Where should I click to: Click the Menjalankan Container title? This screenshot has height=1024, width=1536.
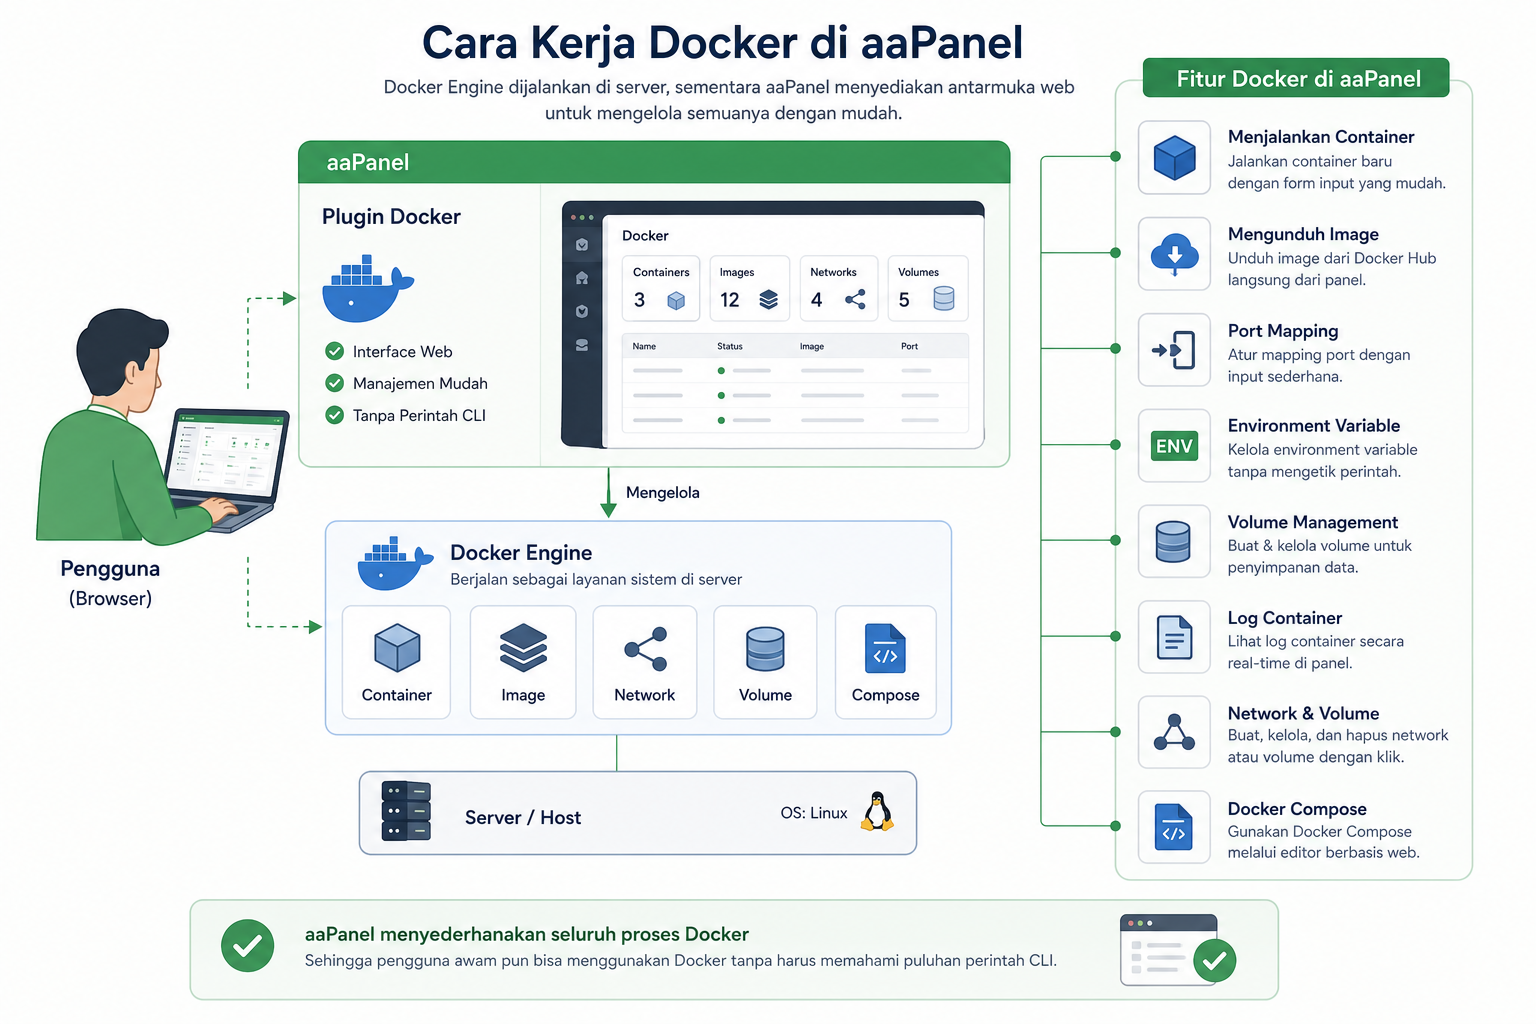pos(1320,136)
